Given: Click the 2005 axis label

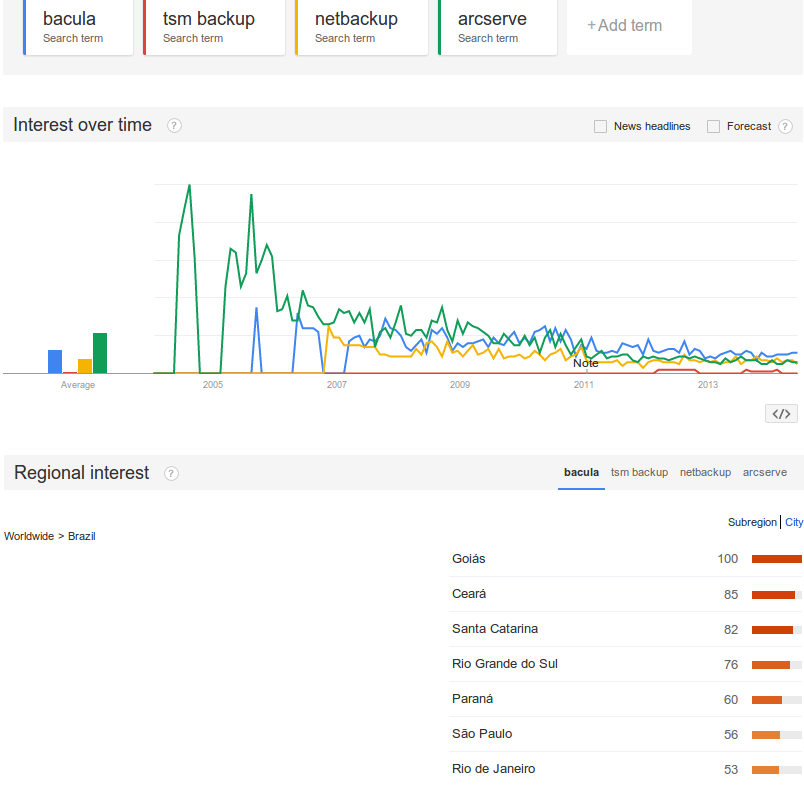Looking at the screenshot, I should coord(213,385).
